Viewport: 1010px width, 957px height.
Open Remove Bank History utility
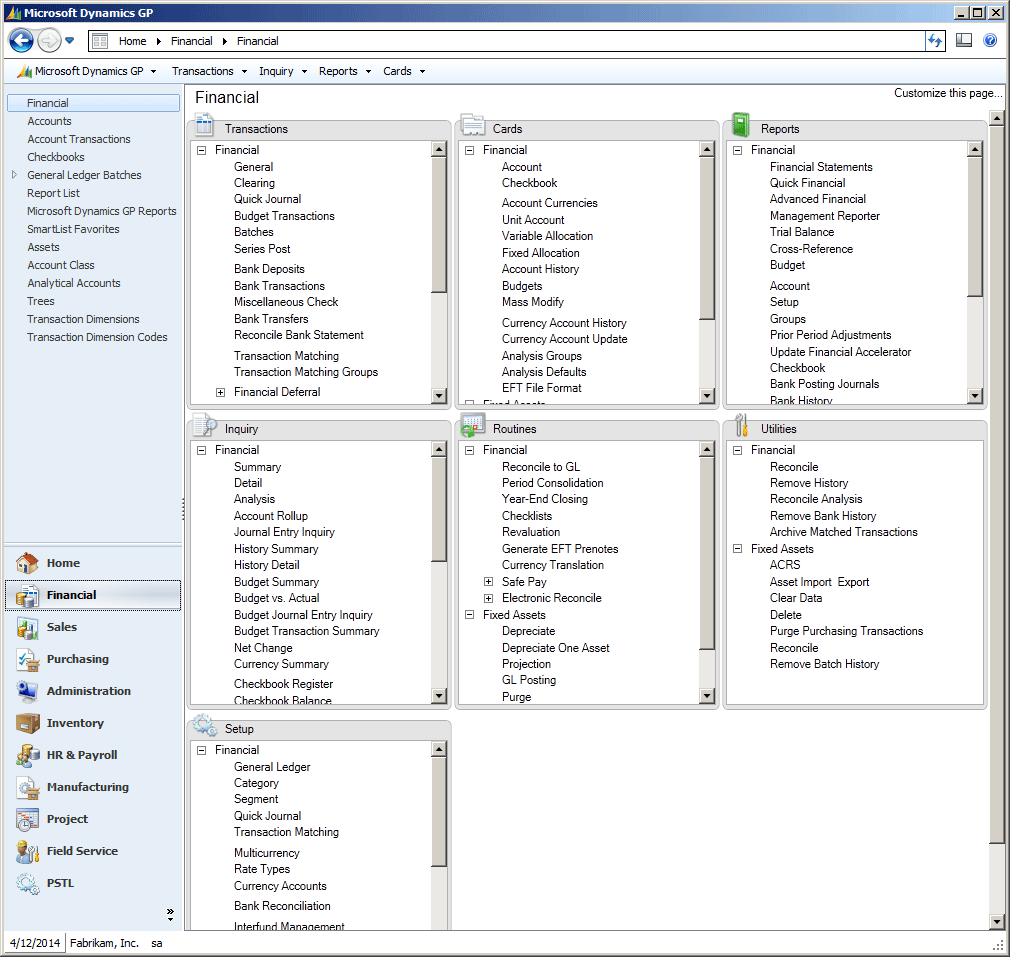[823, 516]
